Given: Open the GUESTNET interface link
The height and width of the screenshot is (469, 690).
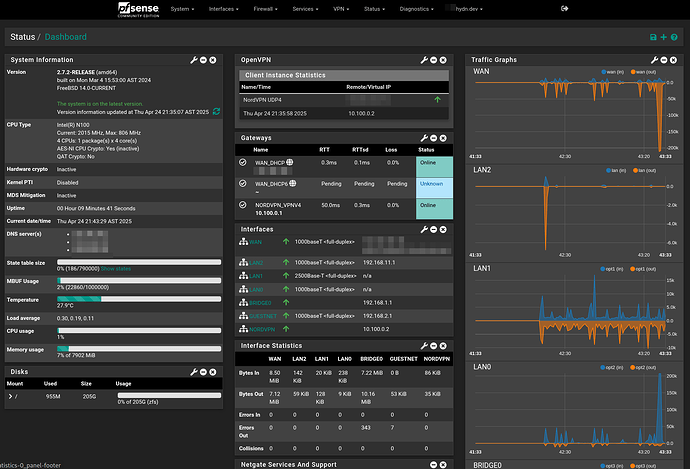Looking at the screenshot, I should 263,316.
